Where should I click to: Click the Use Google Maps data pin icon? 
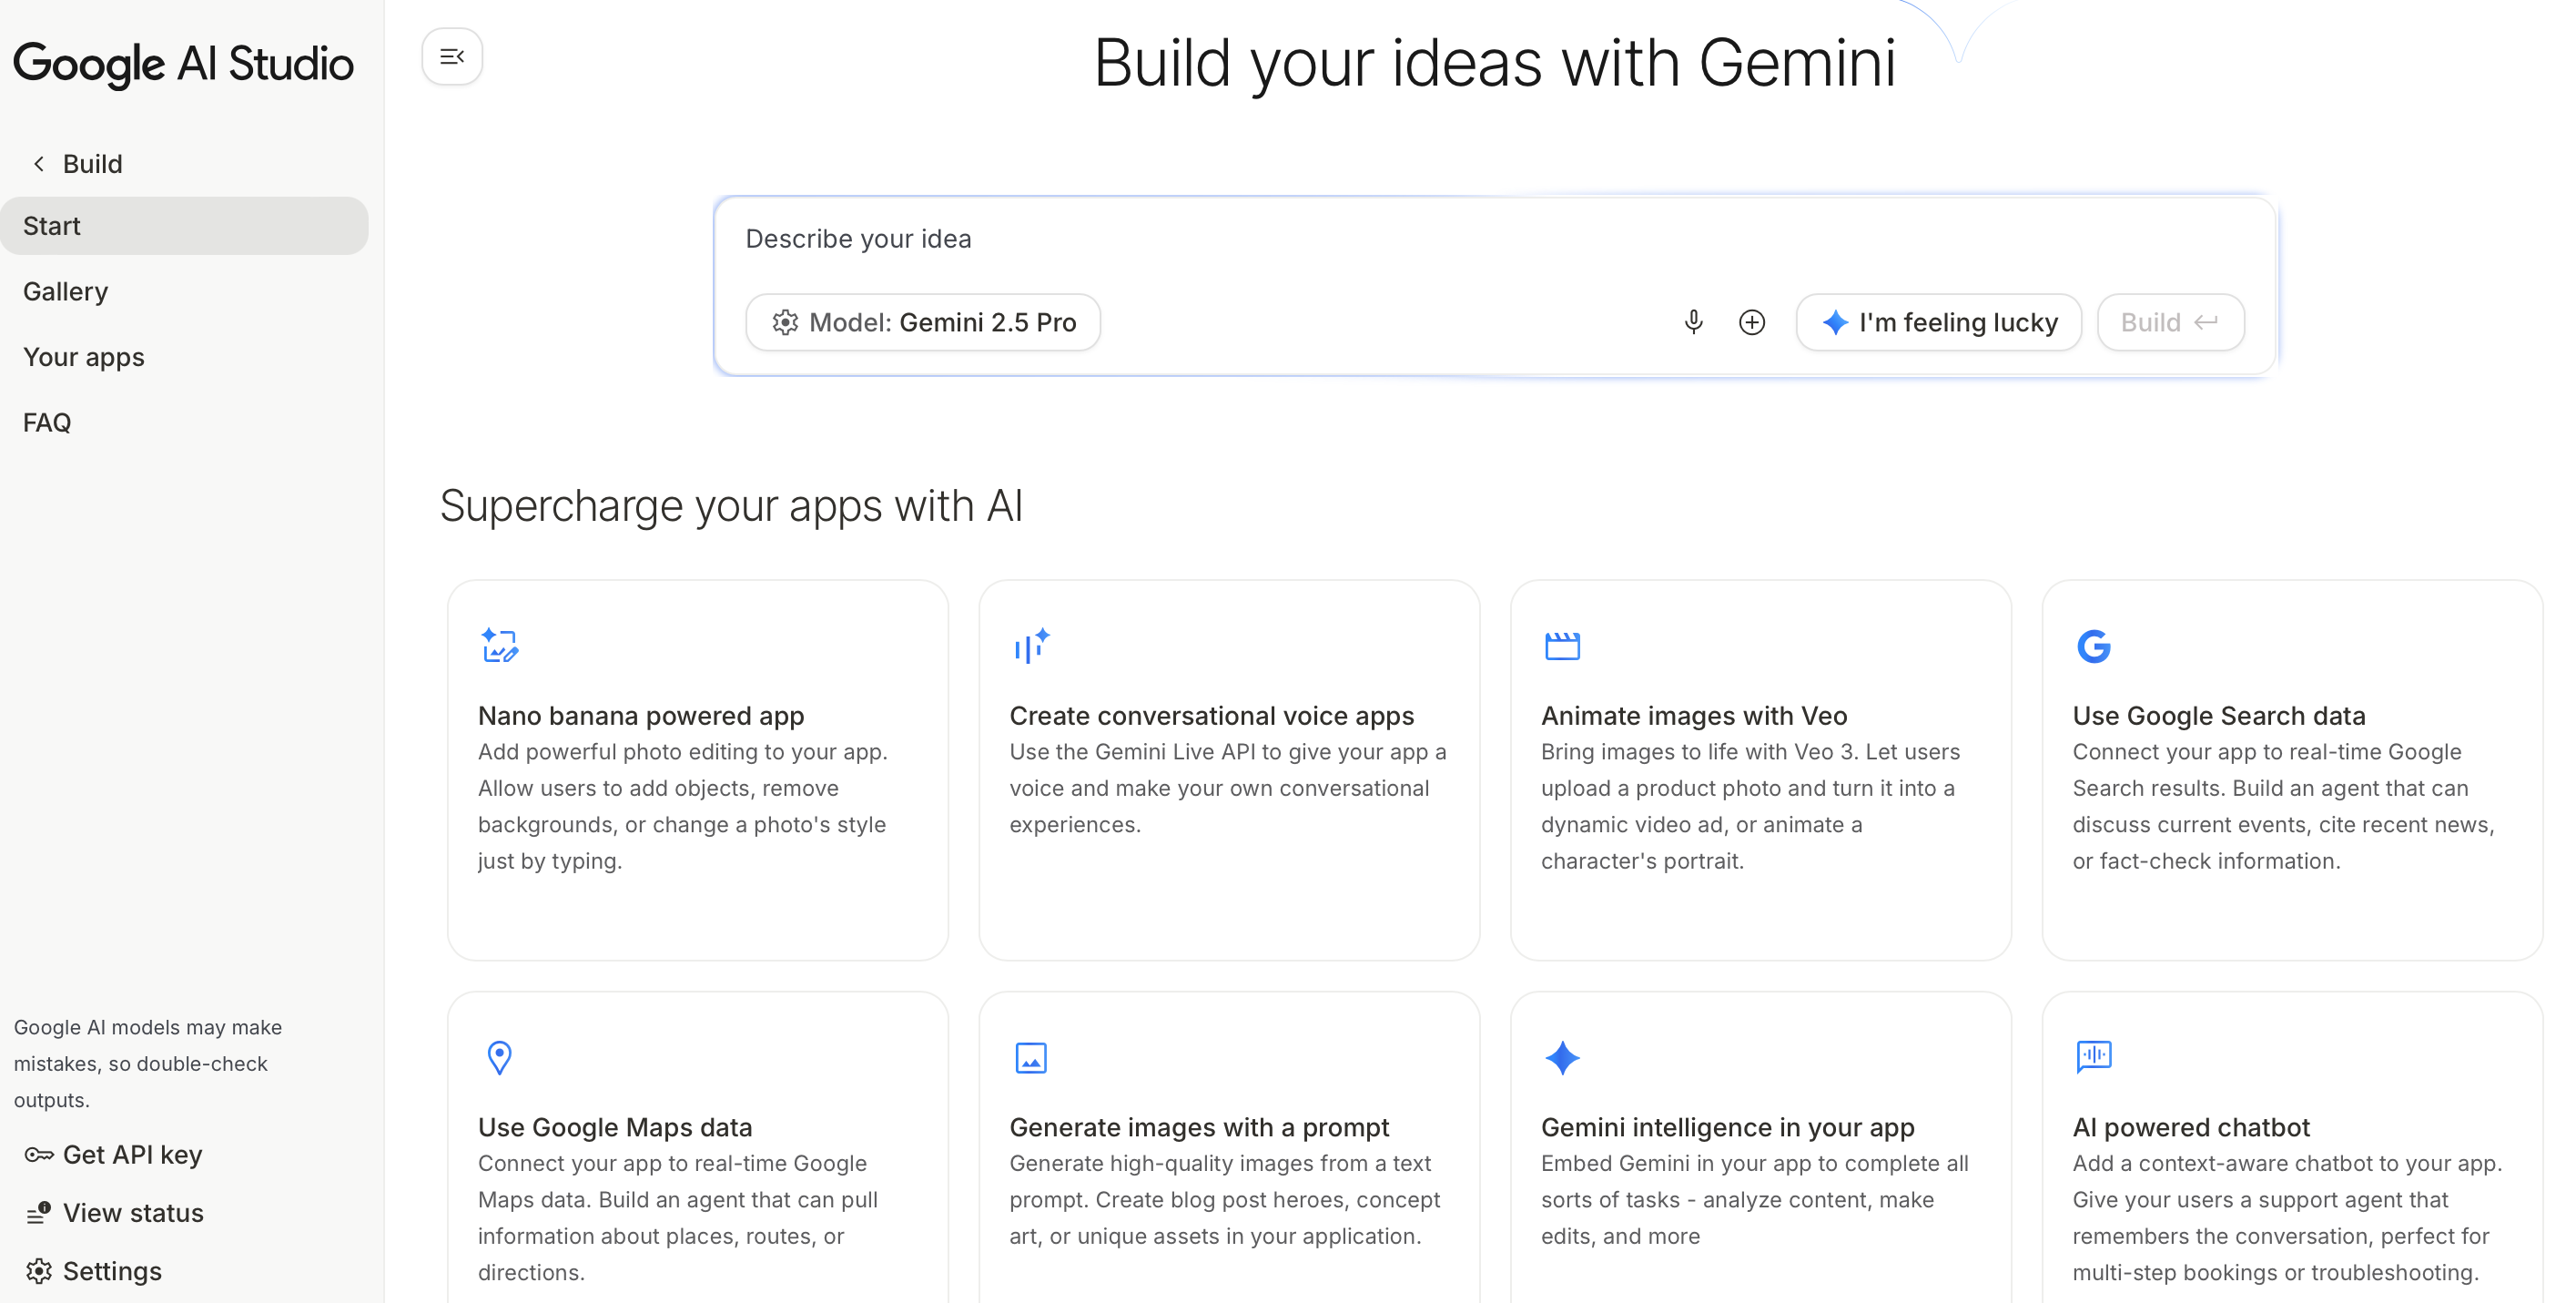(499, 1057)
